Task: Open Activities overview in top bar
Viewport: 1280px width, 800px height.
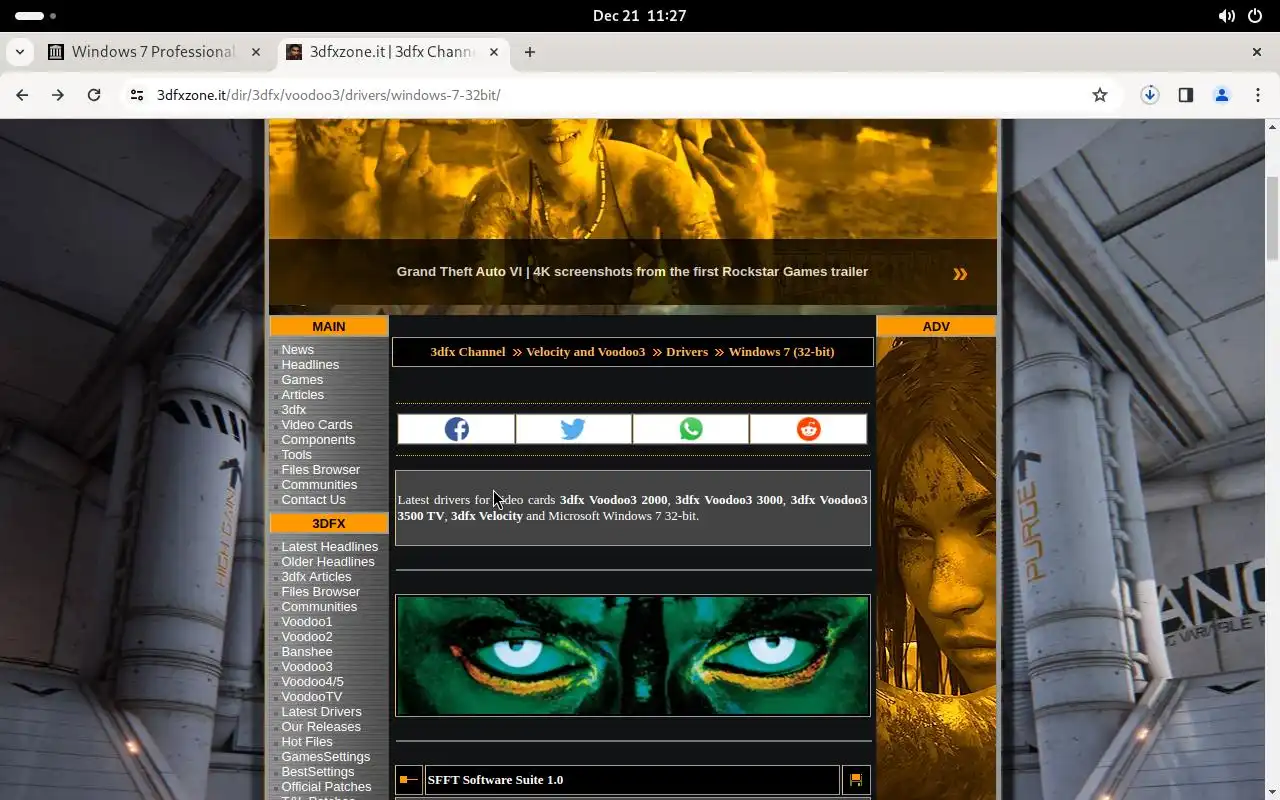Action: tap(35, 16)
